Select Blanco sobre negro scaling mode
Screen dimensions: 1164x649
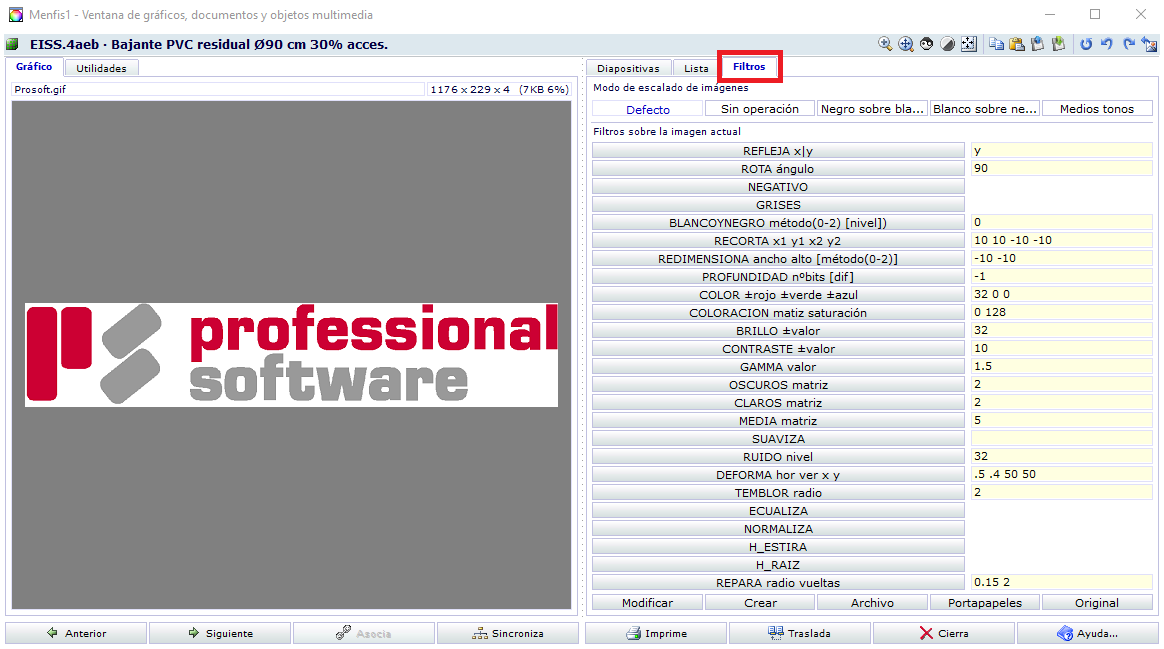click(x=985, y=109)
